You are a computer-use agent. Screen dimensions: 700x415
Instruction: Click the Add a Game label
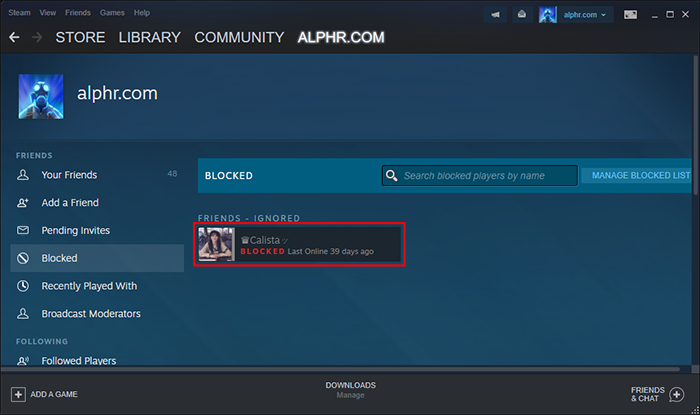point(54,394)
